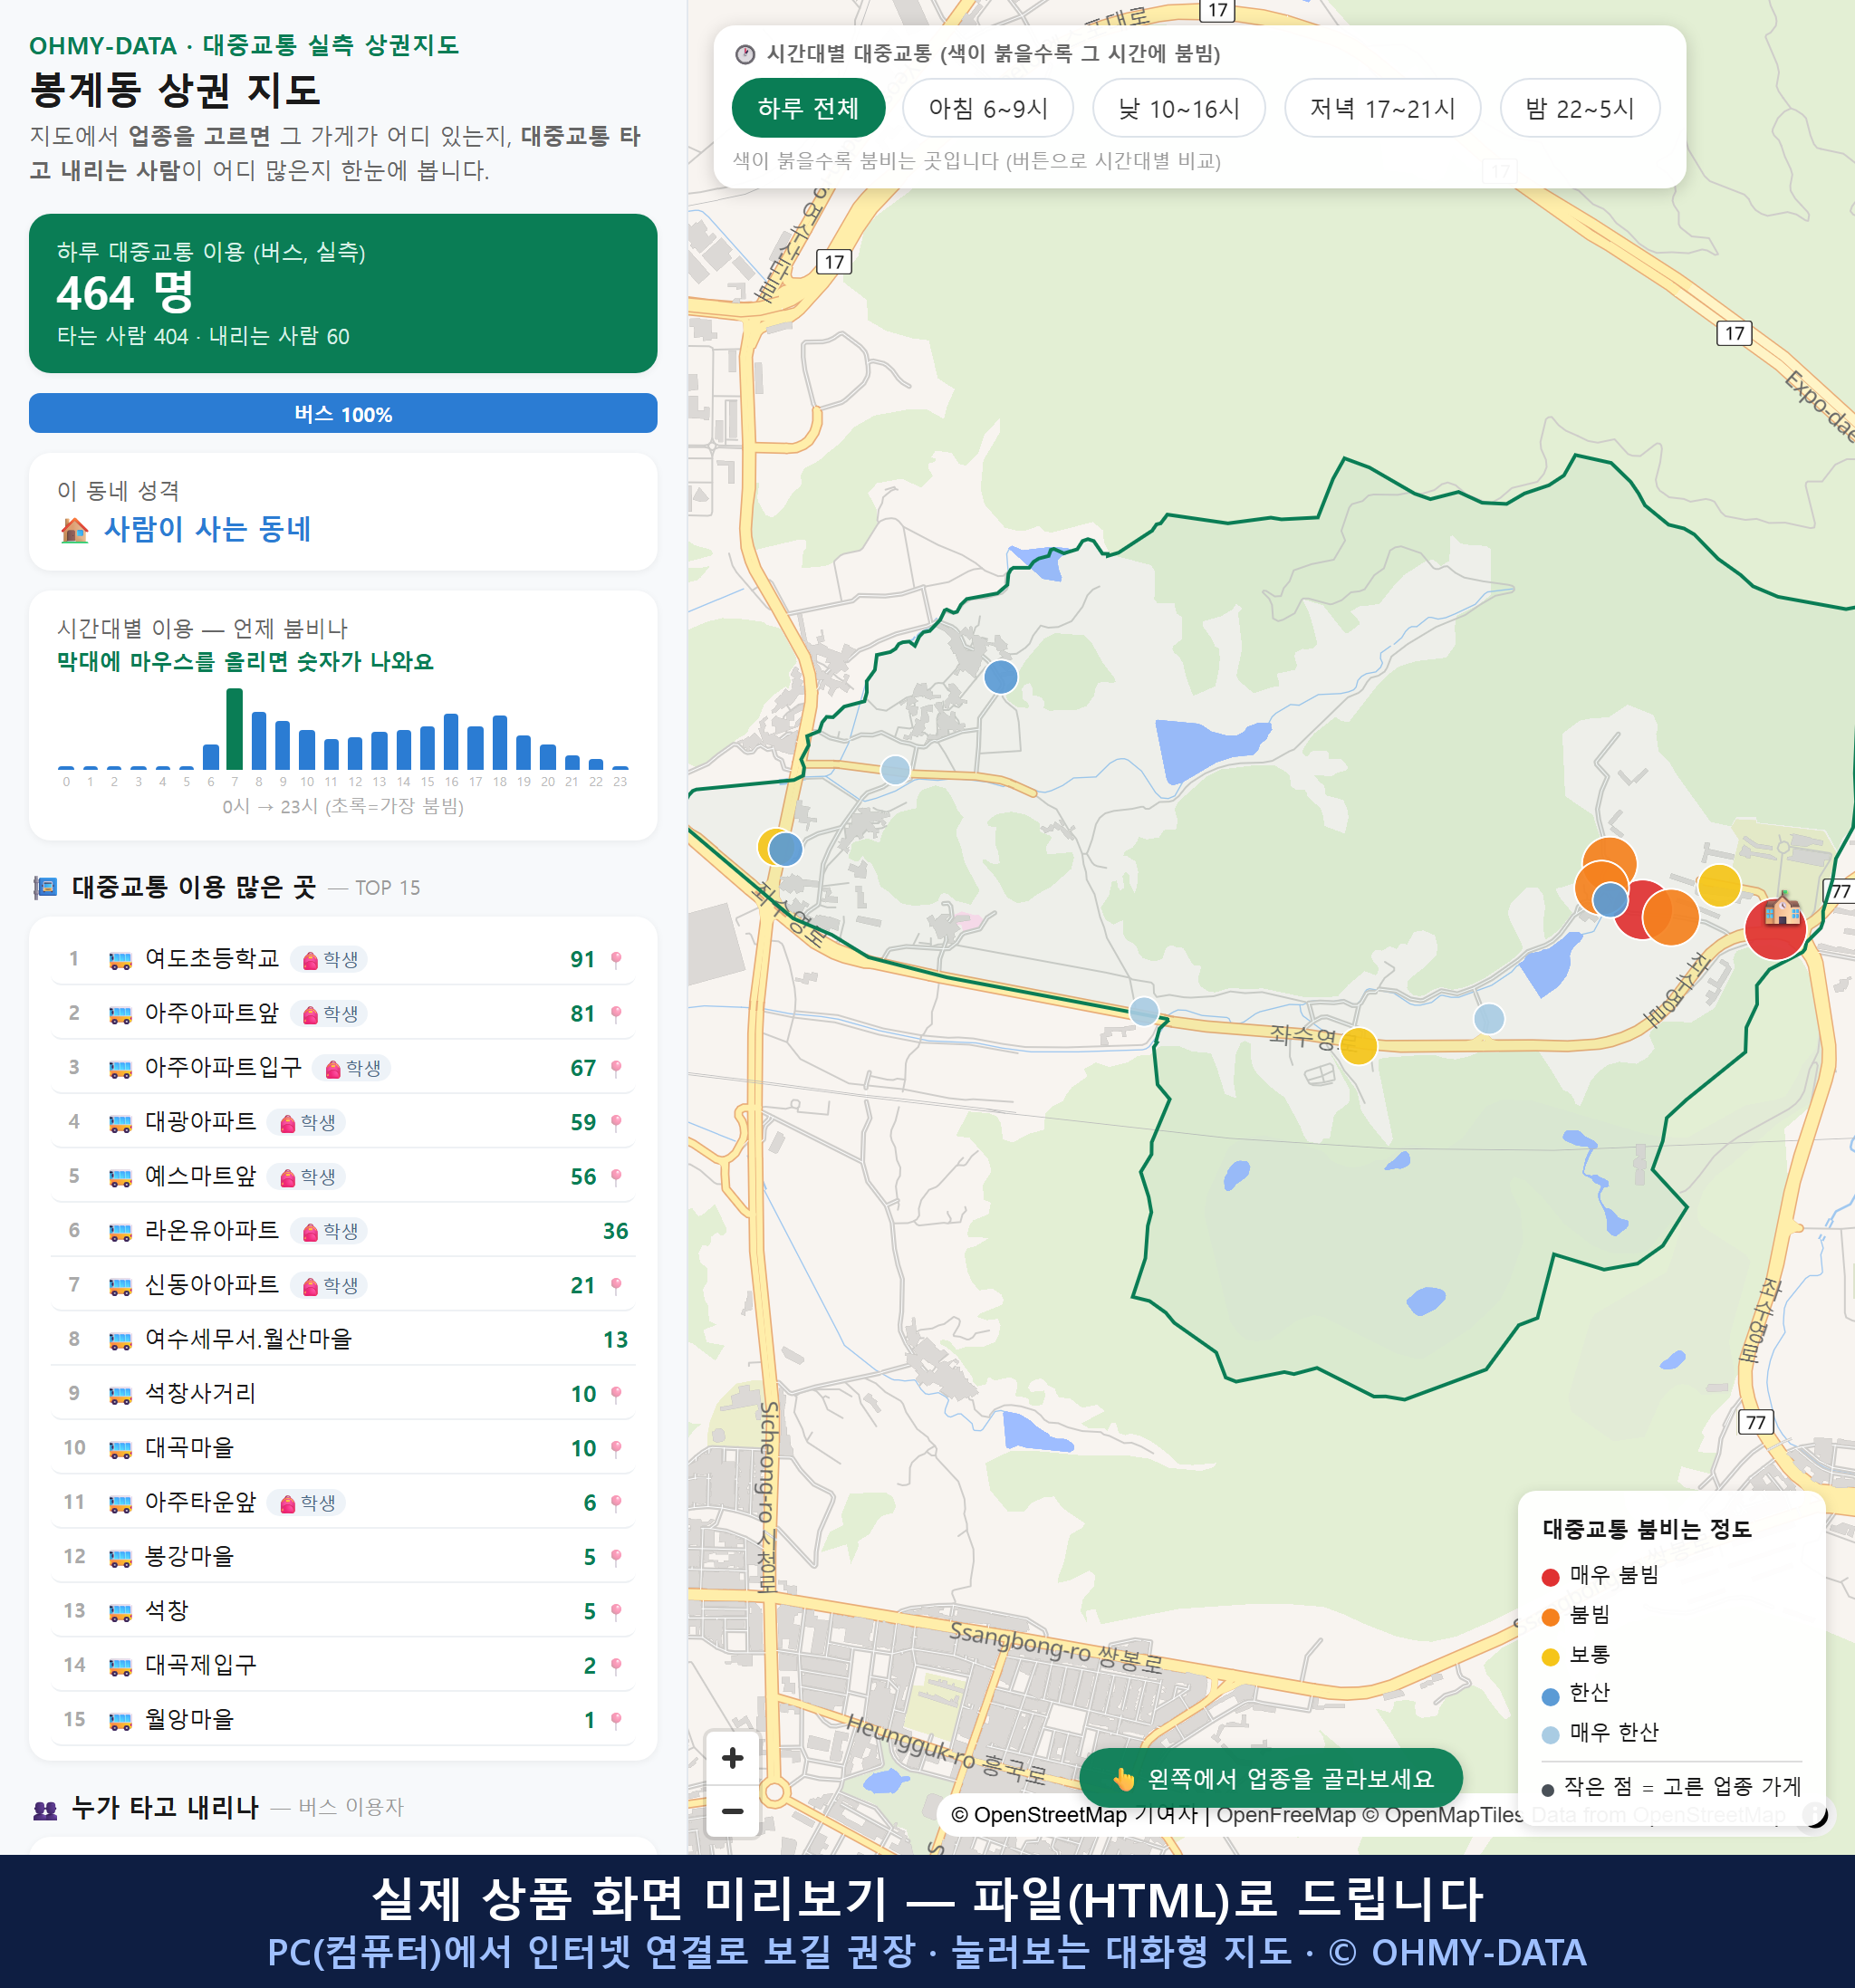Viewport: 1855px width, 1988px height.
Task: Click the location pin for 대광아파트
Action: pos(616,1122)
